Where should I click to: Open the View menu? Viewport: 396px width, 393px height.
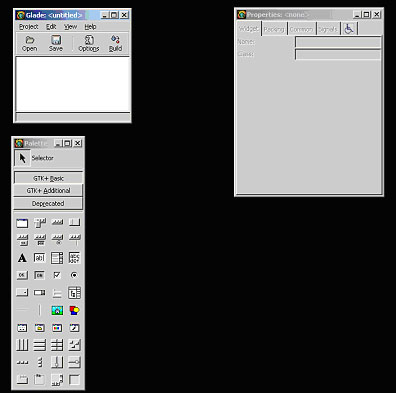pos(70,27)
